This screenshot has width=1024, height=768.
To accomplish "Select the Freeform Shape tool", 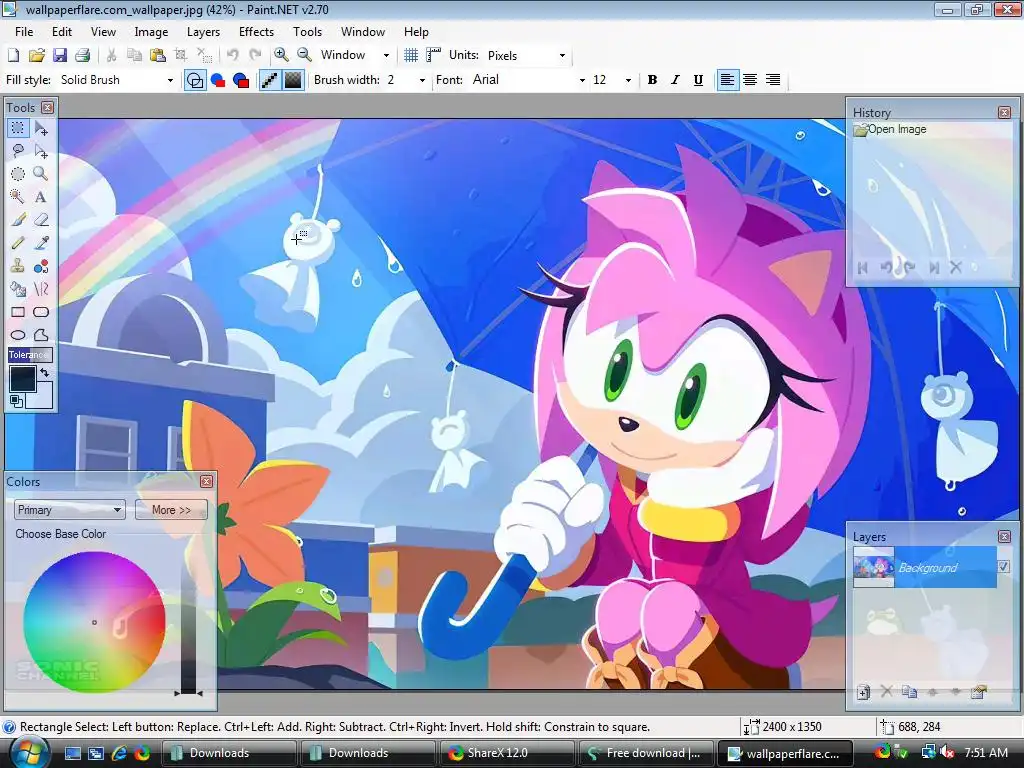I will click(41, 335).
